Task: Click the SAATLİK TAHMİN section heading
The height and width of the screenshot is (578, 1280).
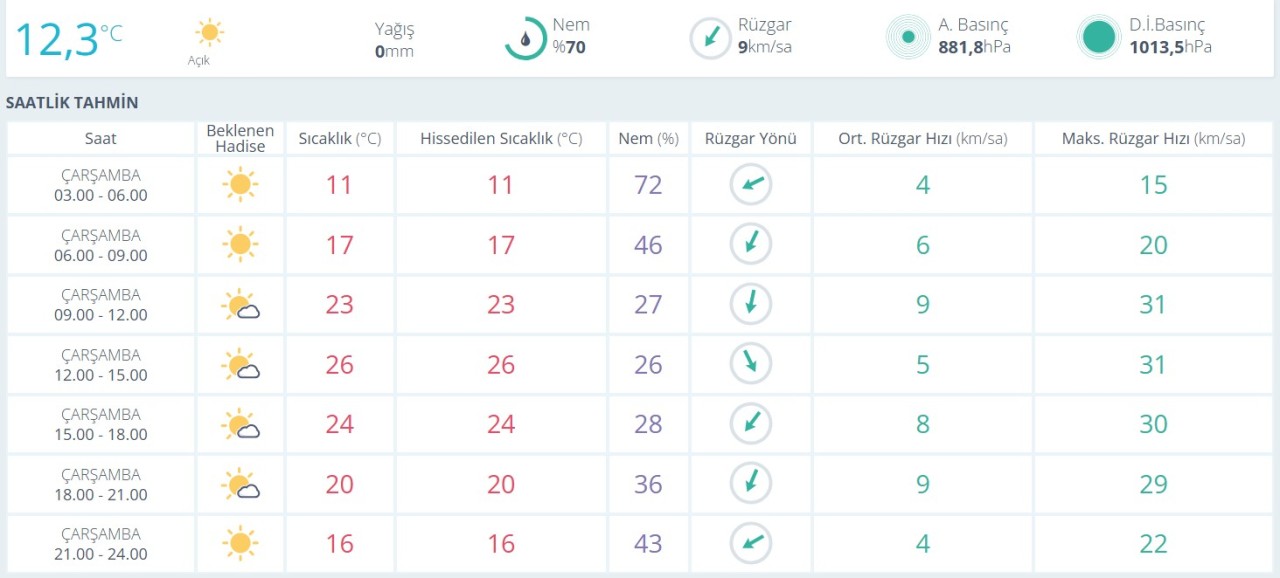Action: (x=72, y=103)
